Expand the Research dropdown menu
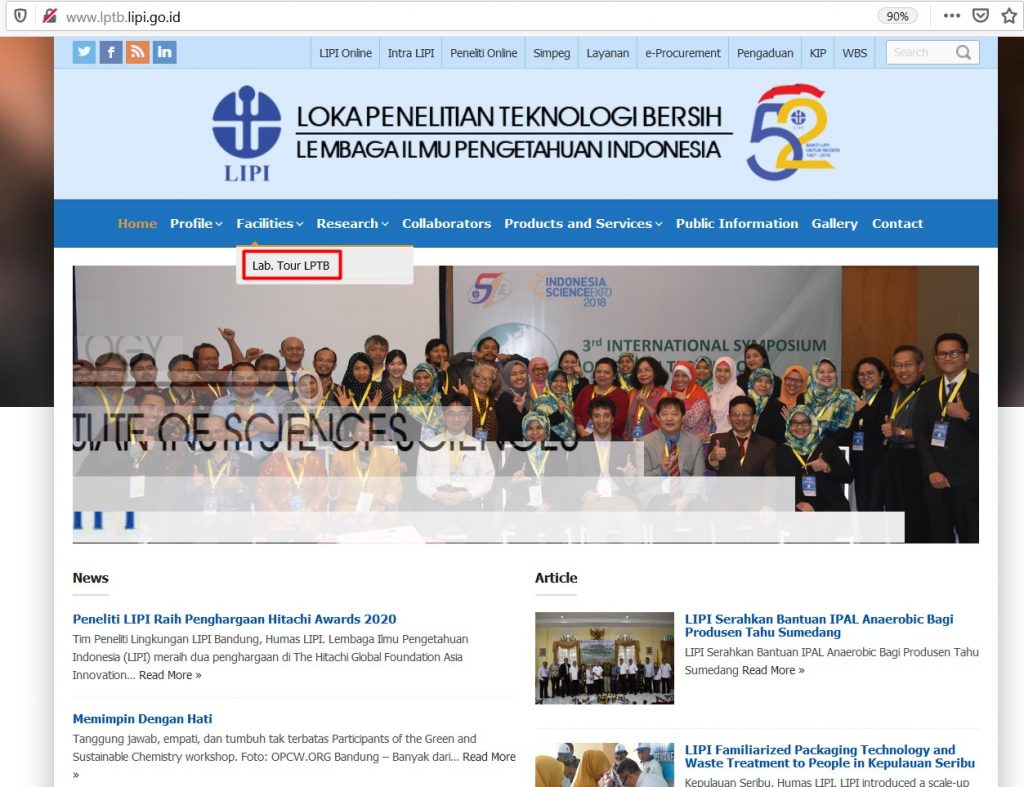 (352, 224)
